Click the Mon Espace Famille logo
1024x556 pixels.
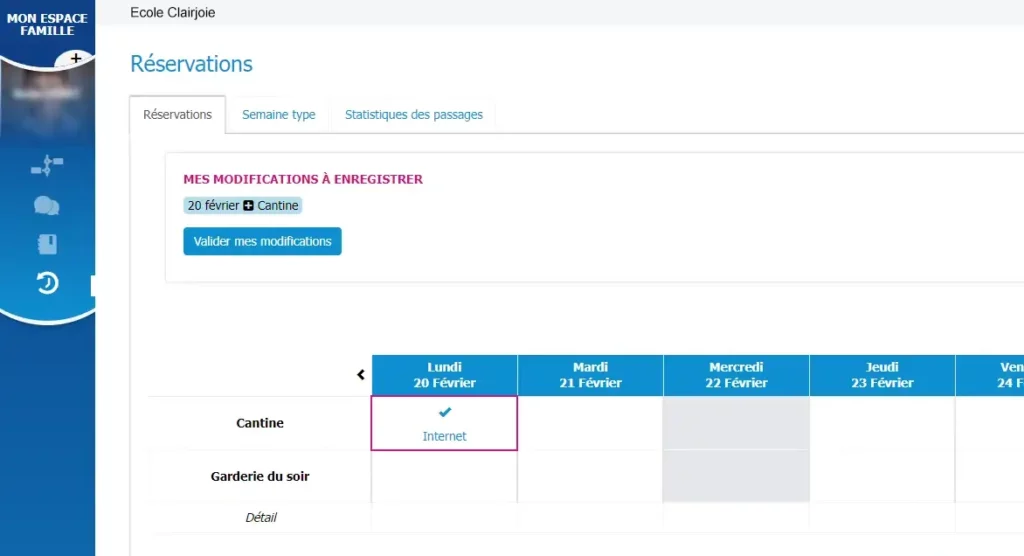tap(47, 24)
